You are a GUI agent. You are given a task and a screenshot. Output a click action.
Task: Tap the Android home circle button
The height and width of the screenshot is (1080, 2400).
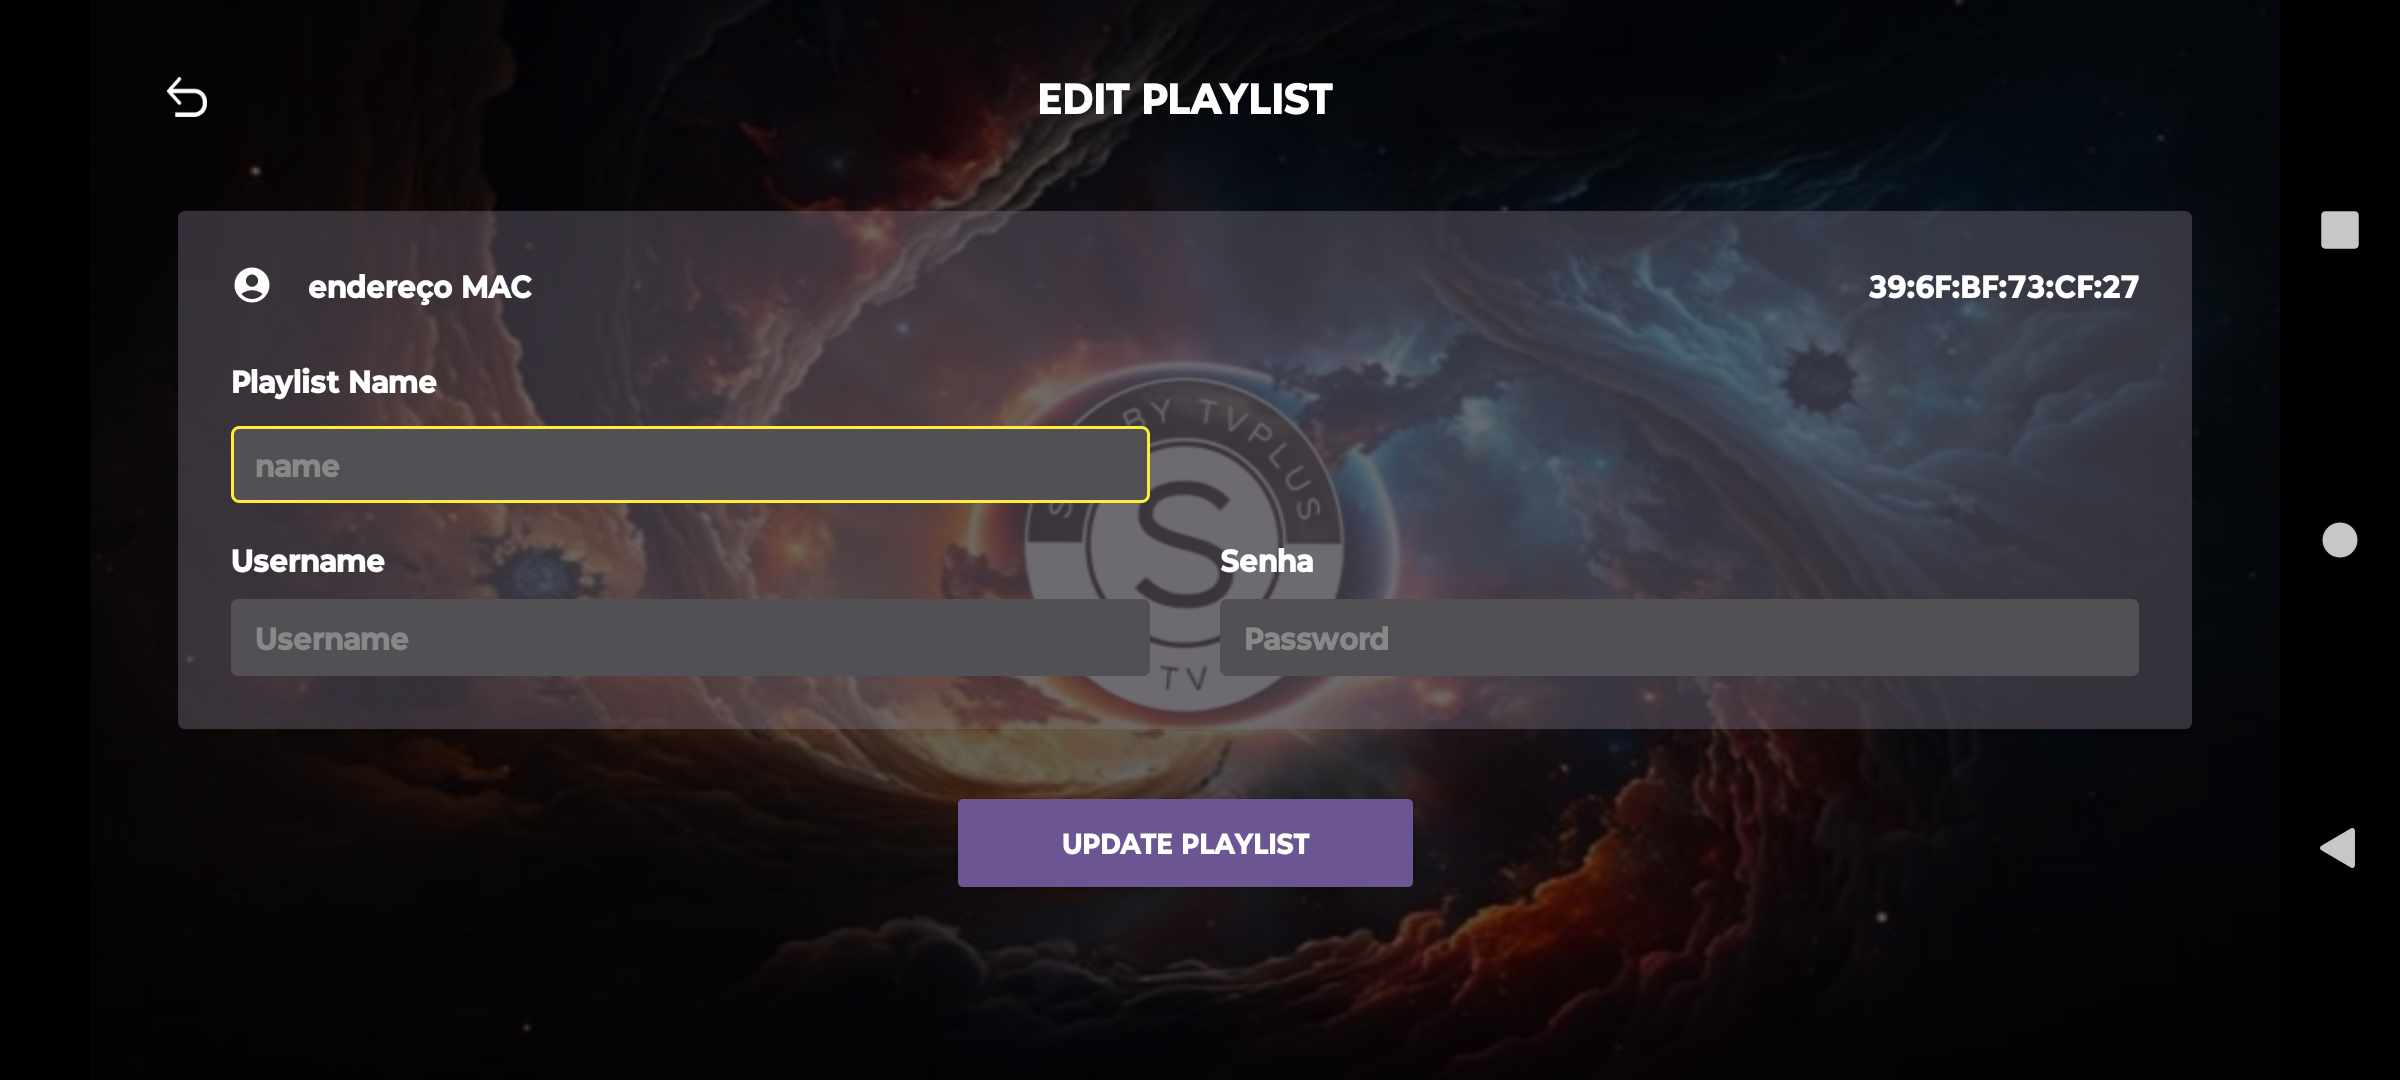pos(2339,540)
